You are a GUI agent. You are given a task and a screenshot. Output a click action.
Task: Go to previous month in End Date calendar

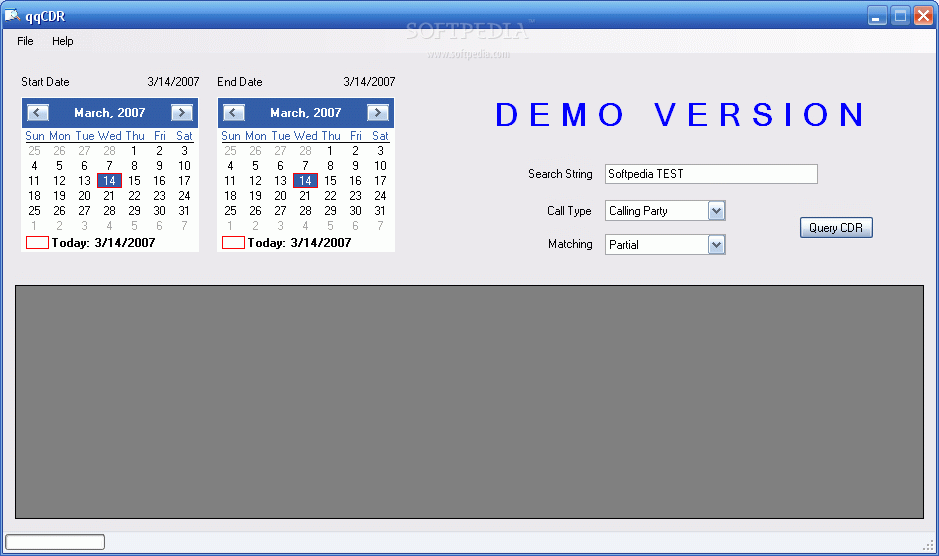(234, 113)
